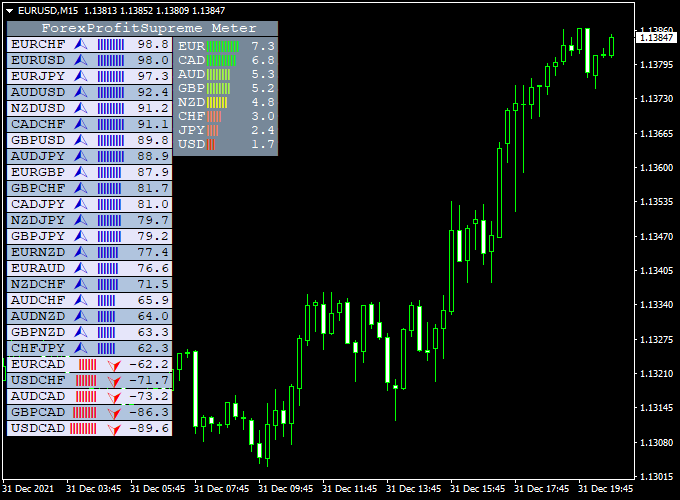Click the 31 Dec 09:45 time axis label

tap(285, 489)
